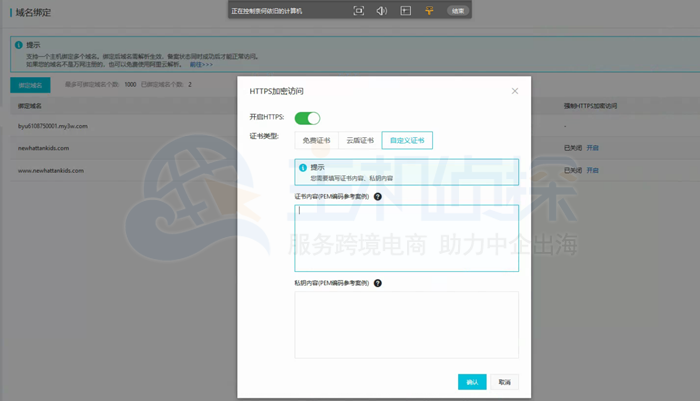Click the 前往>>> link in page tip
The height and width of the screenshot is (401, 700).
coord(201,64)
